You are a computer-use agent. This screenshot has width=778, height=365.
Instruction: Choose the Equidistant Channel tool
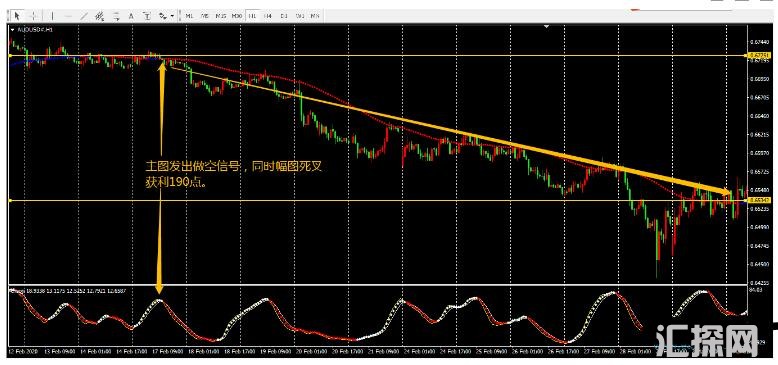[99, 15]
